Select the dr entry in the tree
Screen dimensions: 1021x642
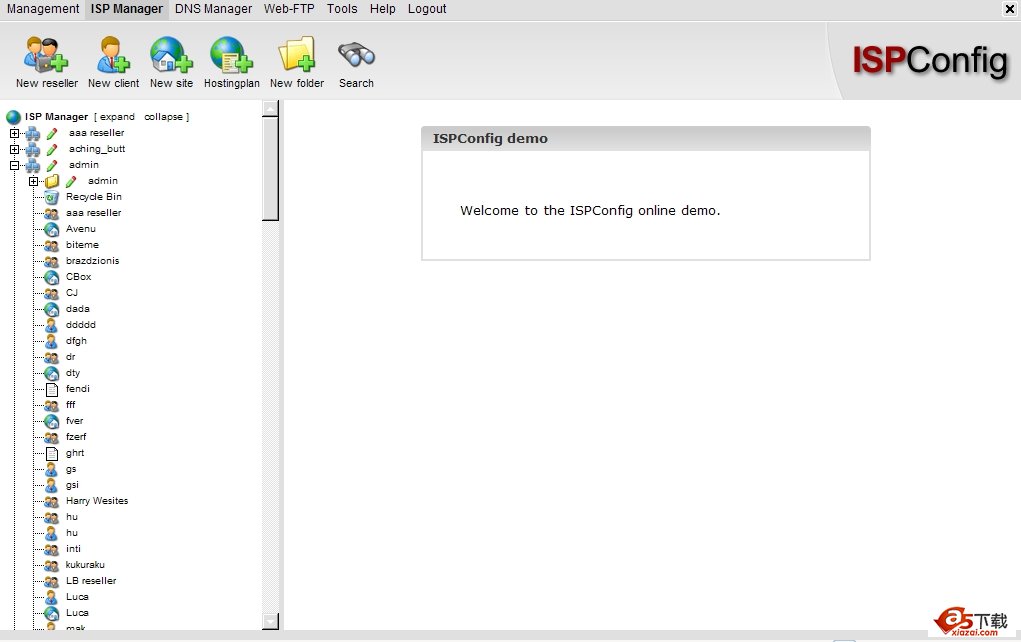coord(71,357)
